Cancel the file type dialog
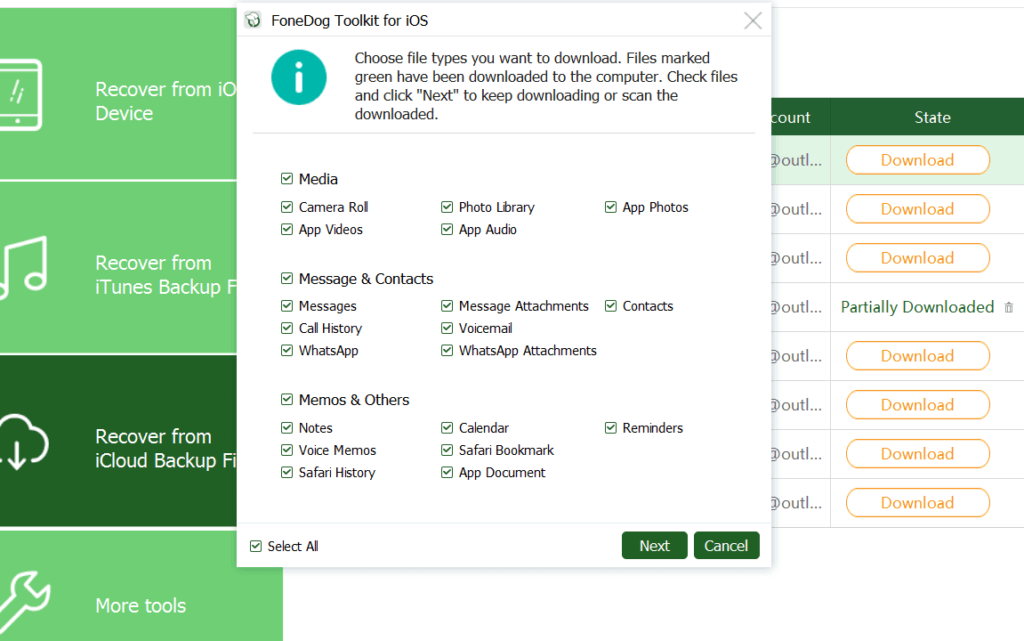This screenshot has height=641, width=1024. pyautogui.click(x=726, y=546)
